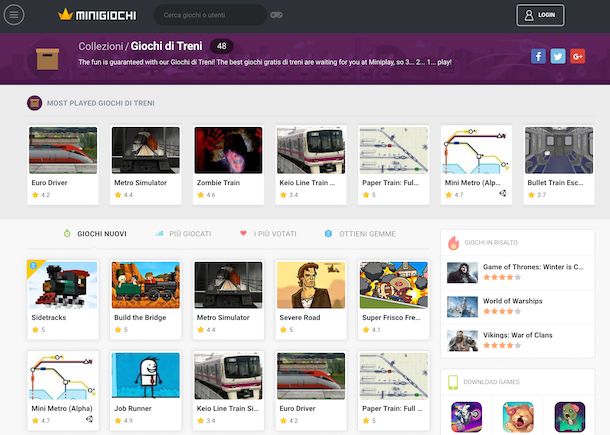Click the user icon inside Login button

529,15
